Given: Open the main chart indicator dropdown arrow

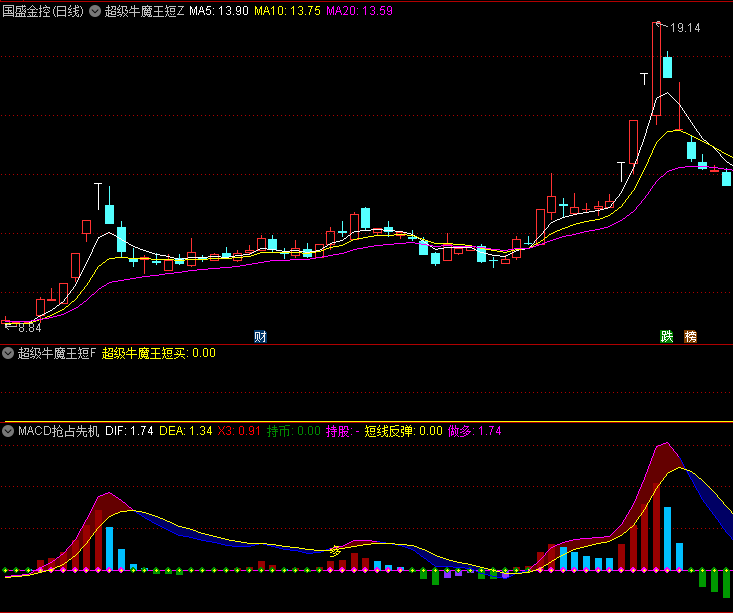Looking at the screenshot, I should click(x=95, y=11).
